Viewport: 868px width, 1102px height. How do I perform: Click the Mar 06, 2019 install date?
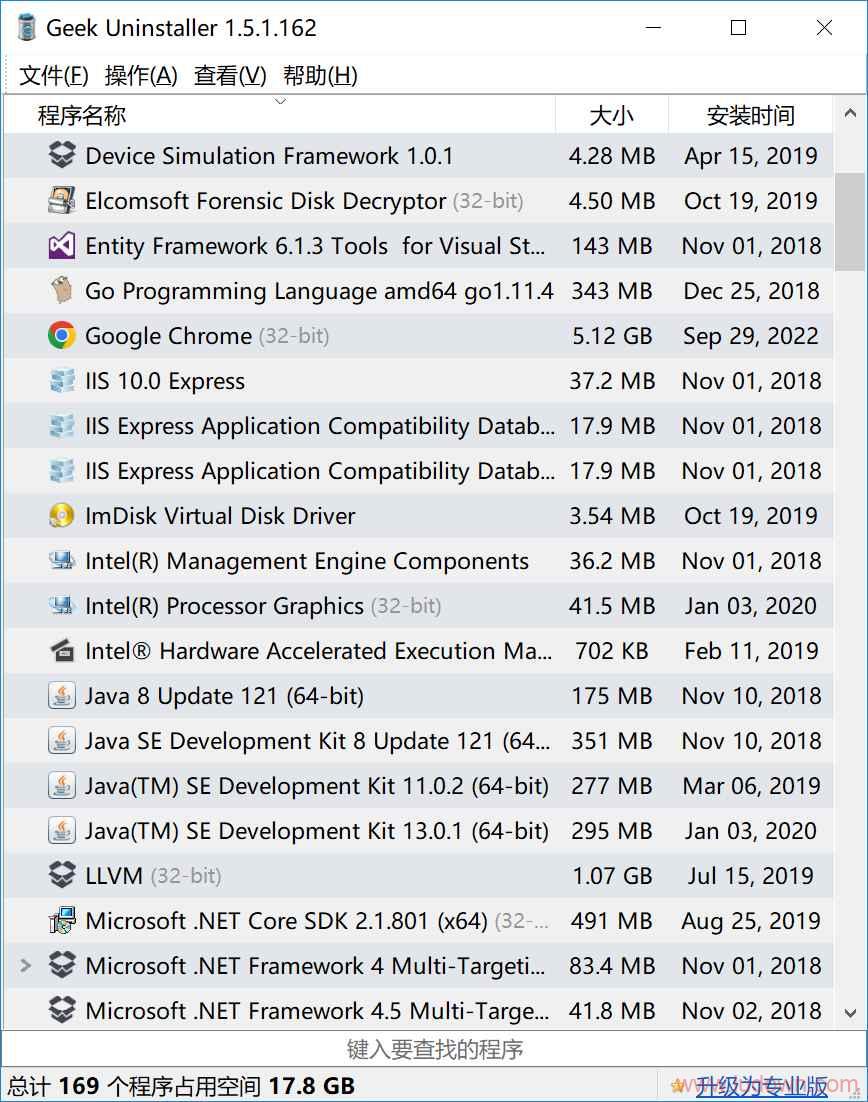751,785
